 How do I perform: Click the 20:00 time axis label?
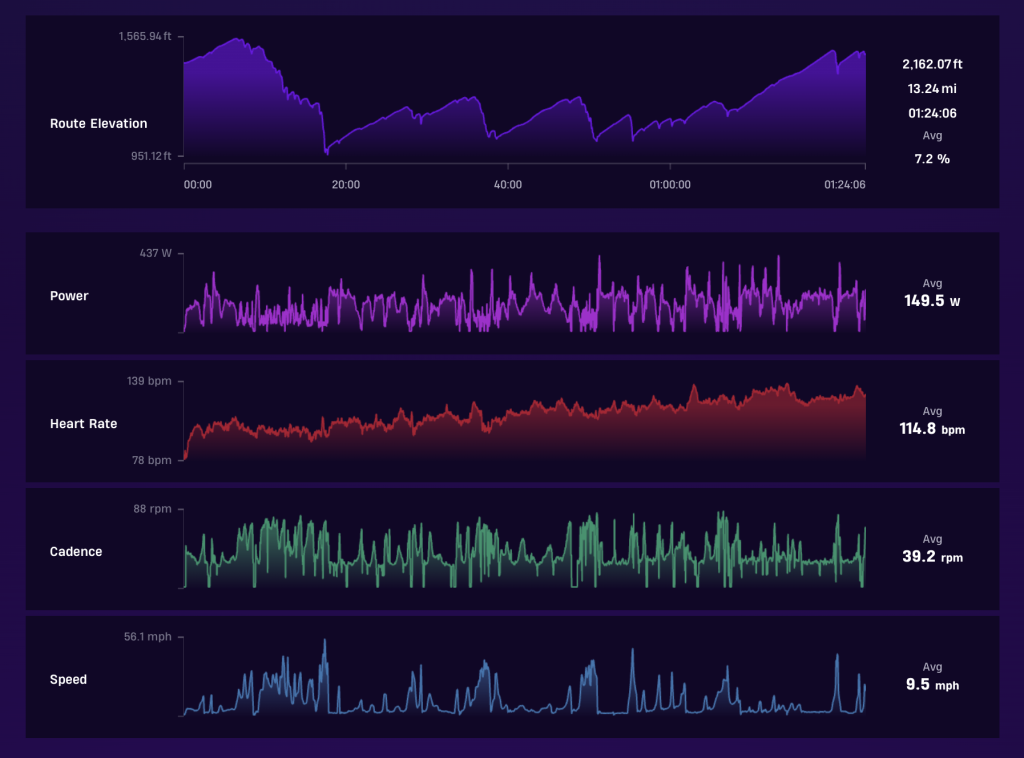pos(345,185)
